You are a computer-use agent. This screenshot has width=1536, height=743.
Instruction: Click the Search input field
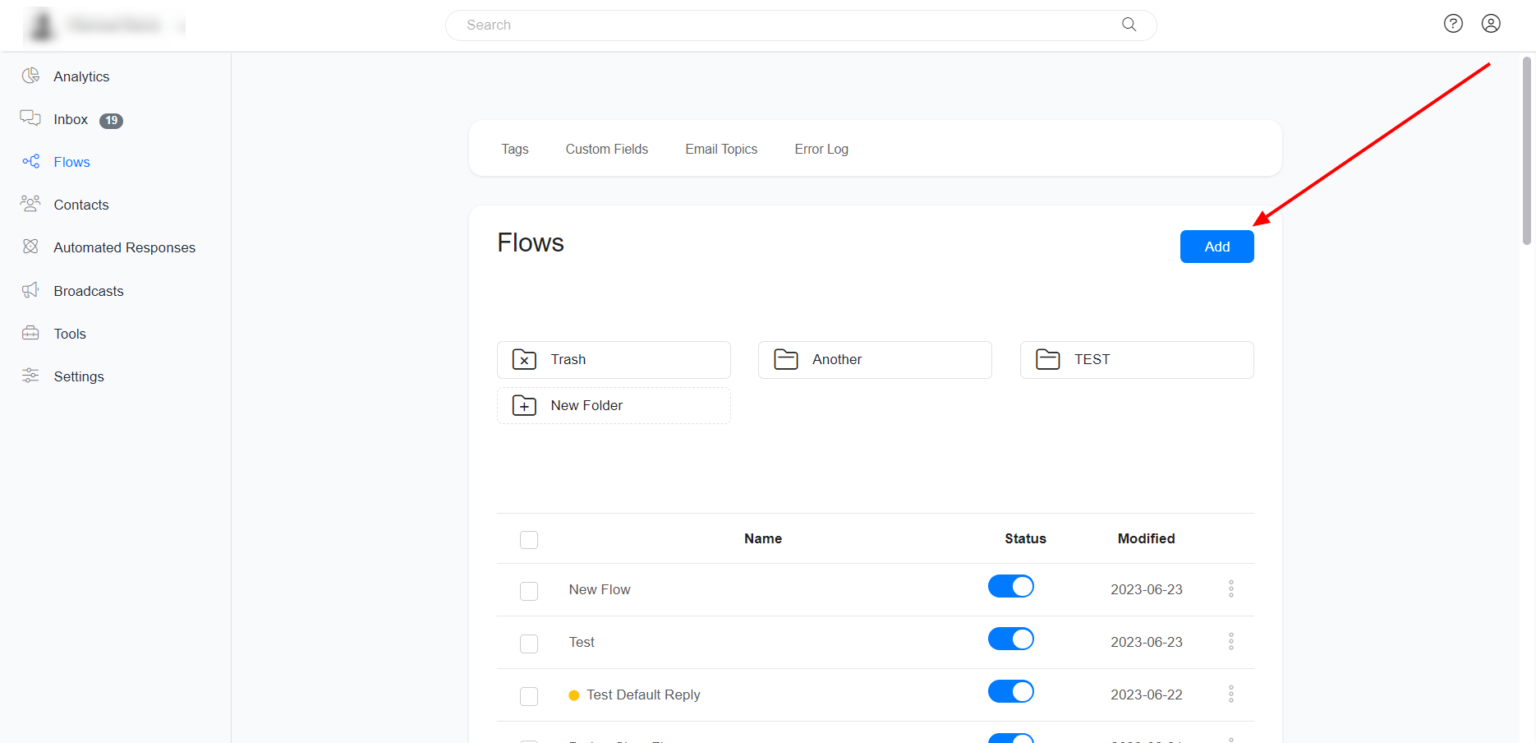tap(800, 24)
